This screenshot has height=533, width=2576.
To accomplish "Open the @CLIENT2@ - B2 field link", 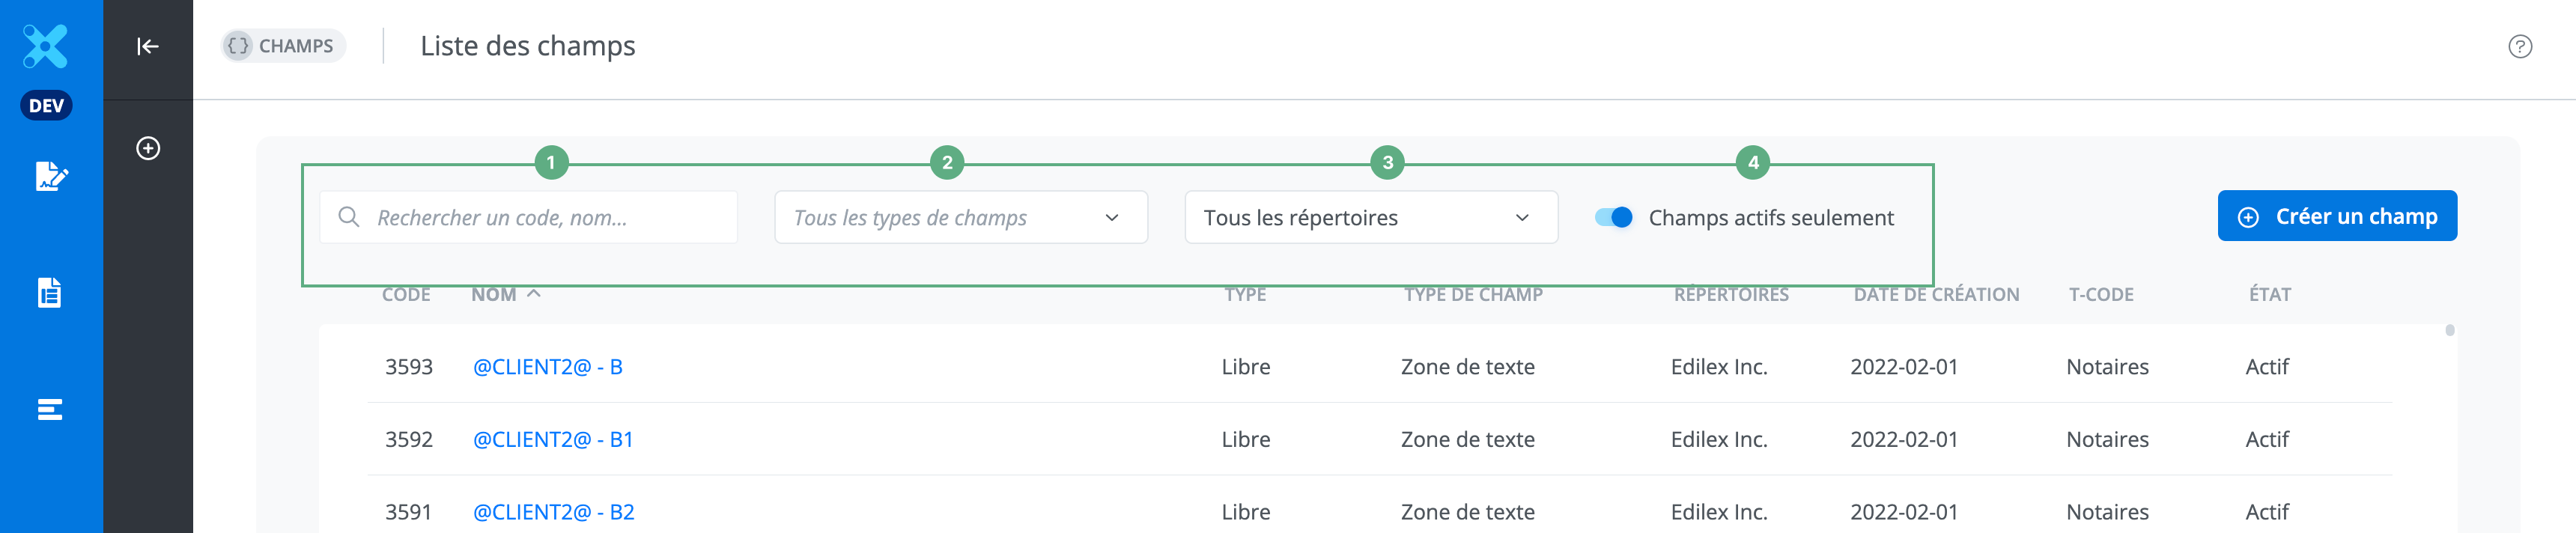I will [x=553, y=511].
